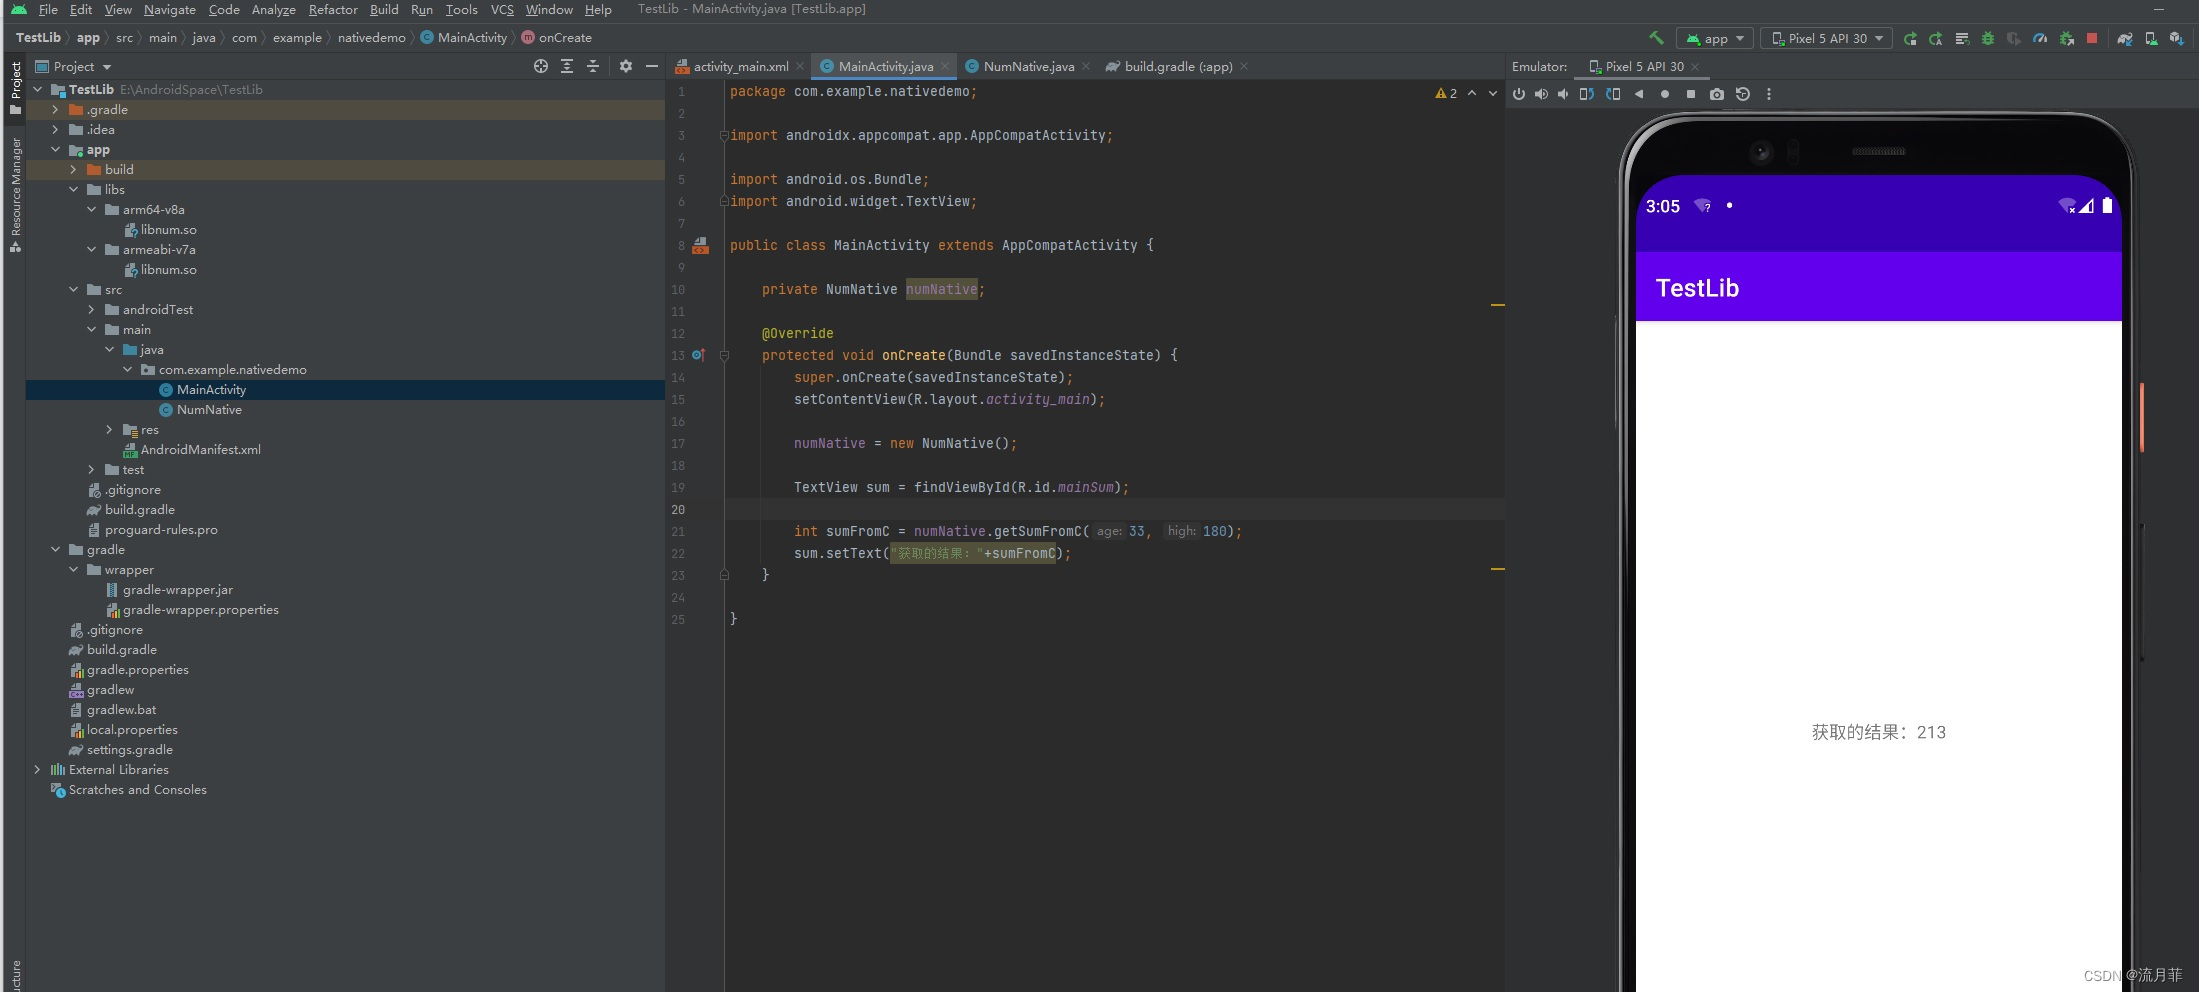This screenshot has height=992, width=2199.
Task: Open Project panel gear settings
Action: pyautogui.click(x=626, y=66)
